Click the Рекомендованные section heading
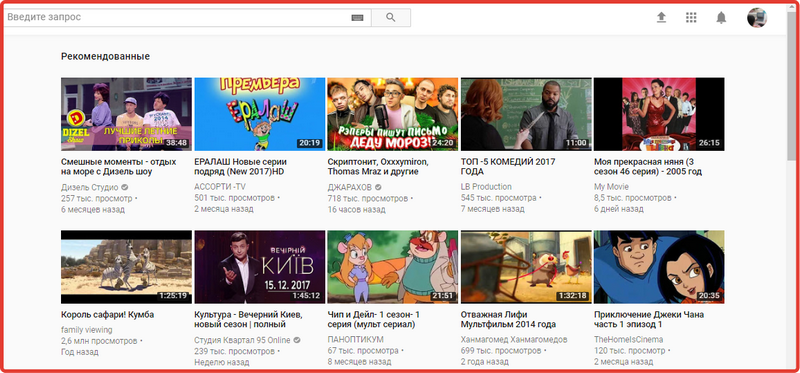This screenshot has width=800, height=373. (106, 57)
